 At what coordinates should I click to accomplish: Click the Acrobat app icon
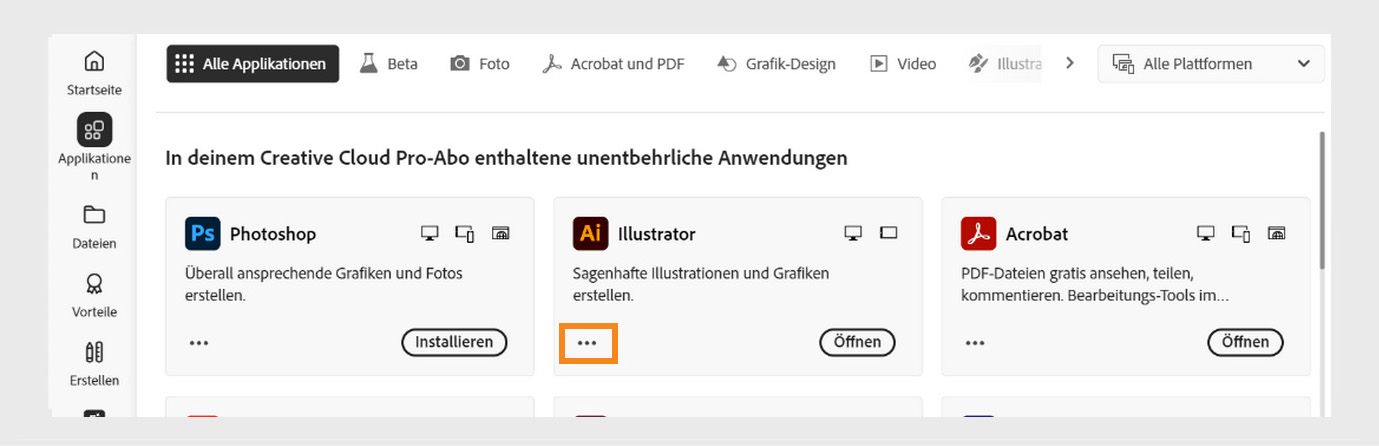(978, 233)
